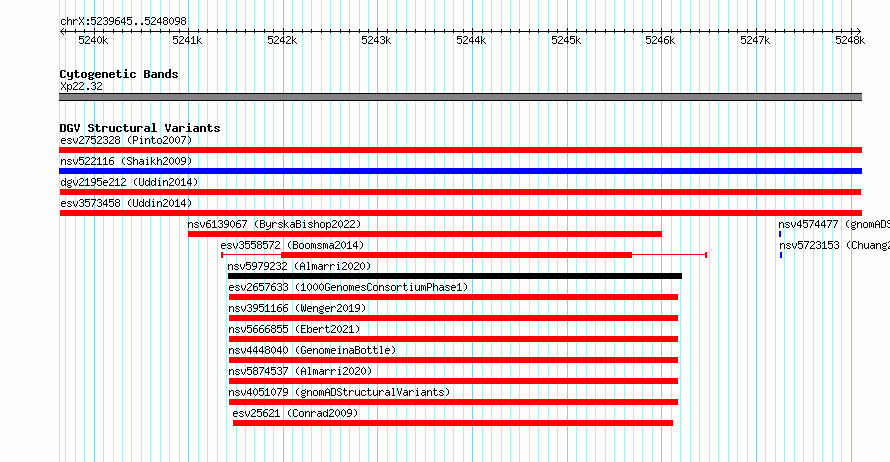The height and width of the screenshot is (462, 890).
Task: Open the esv3573458 (Uddin2014) variant
Action: (x=126, y=203)
